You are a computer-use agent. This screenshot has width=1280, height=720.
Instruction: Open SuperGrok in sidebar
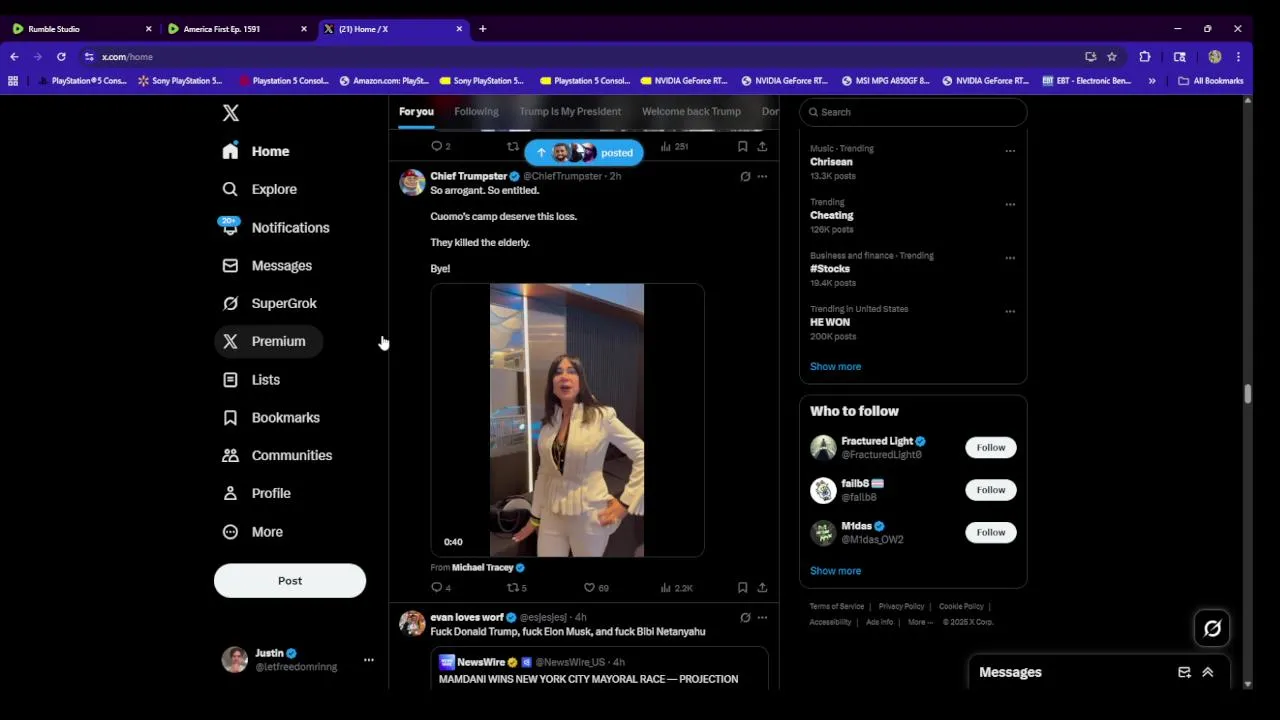pyautogui.click(x=270, y=303)
